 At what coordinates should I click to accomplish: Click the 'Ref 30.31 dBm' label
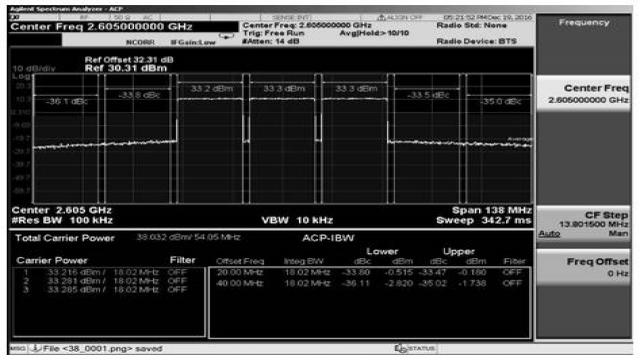point(126,68)
